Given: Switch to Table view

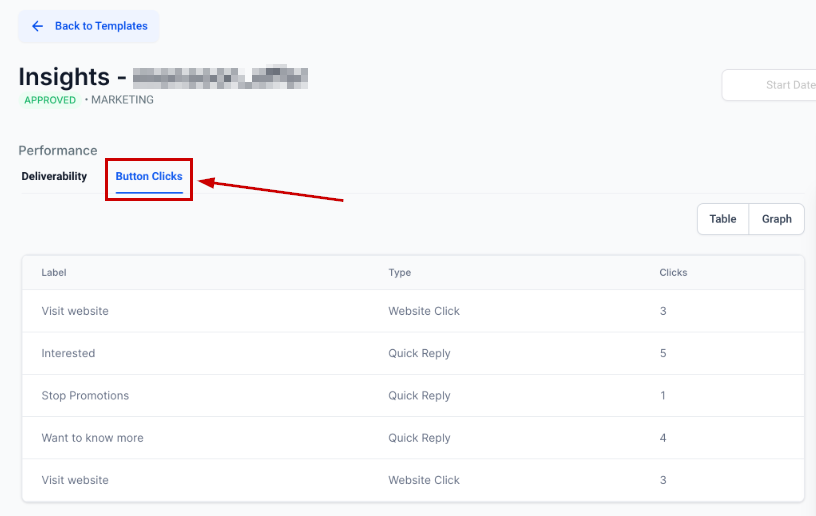Looking at the screenshot, I should tap(722, 219).
